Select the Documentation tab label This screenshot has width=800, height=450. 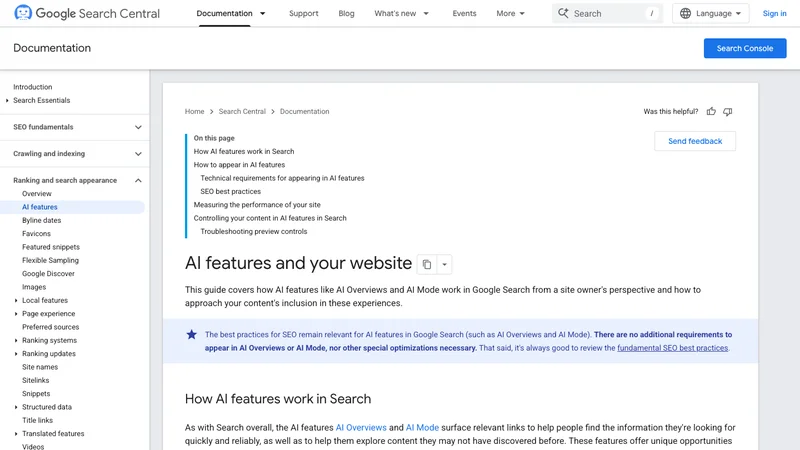pos(224,13)
